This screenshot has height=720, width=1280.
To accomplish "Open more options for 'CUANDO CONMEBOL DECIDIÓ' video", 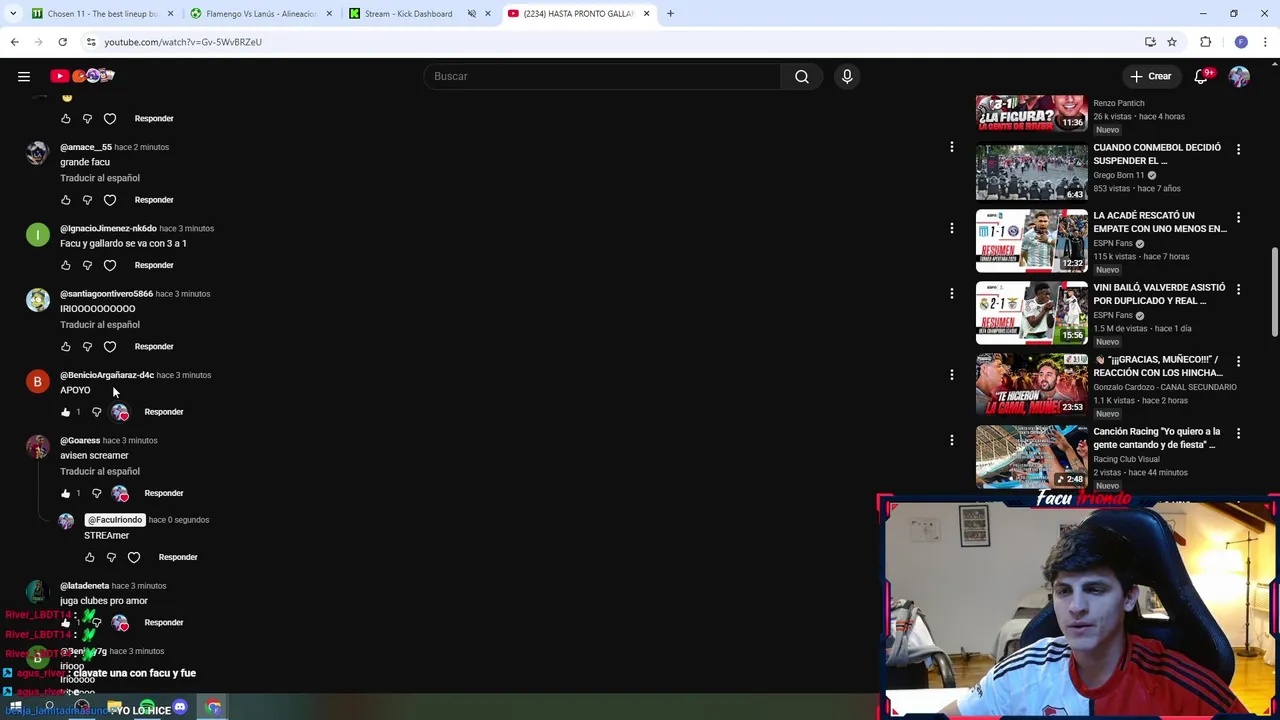I will coord(1238,149).
